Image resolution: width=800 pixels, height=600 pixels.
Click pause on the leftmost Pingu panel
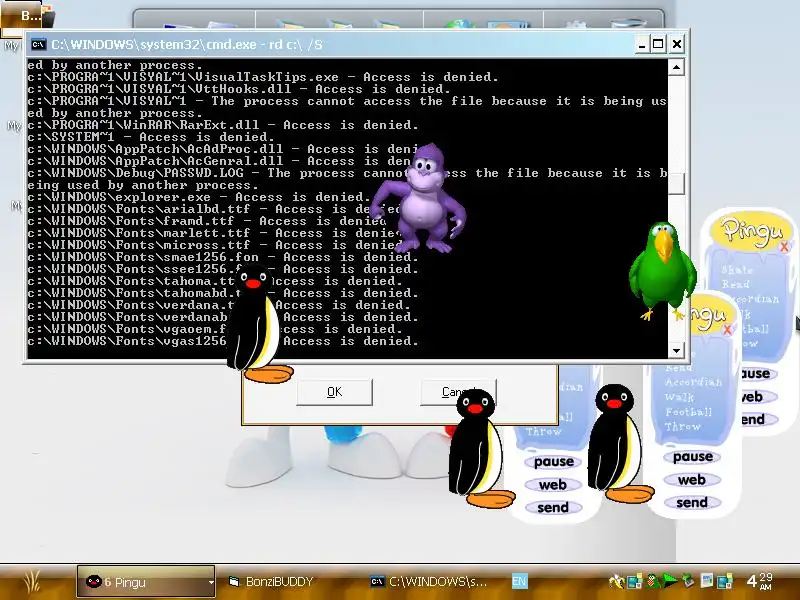553,462
